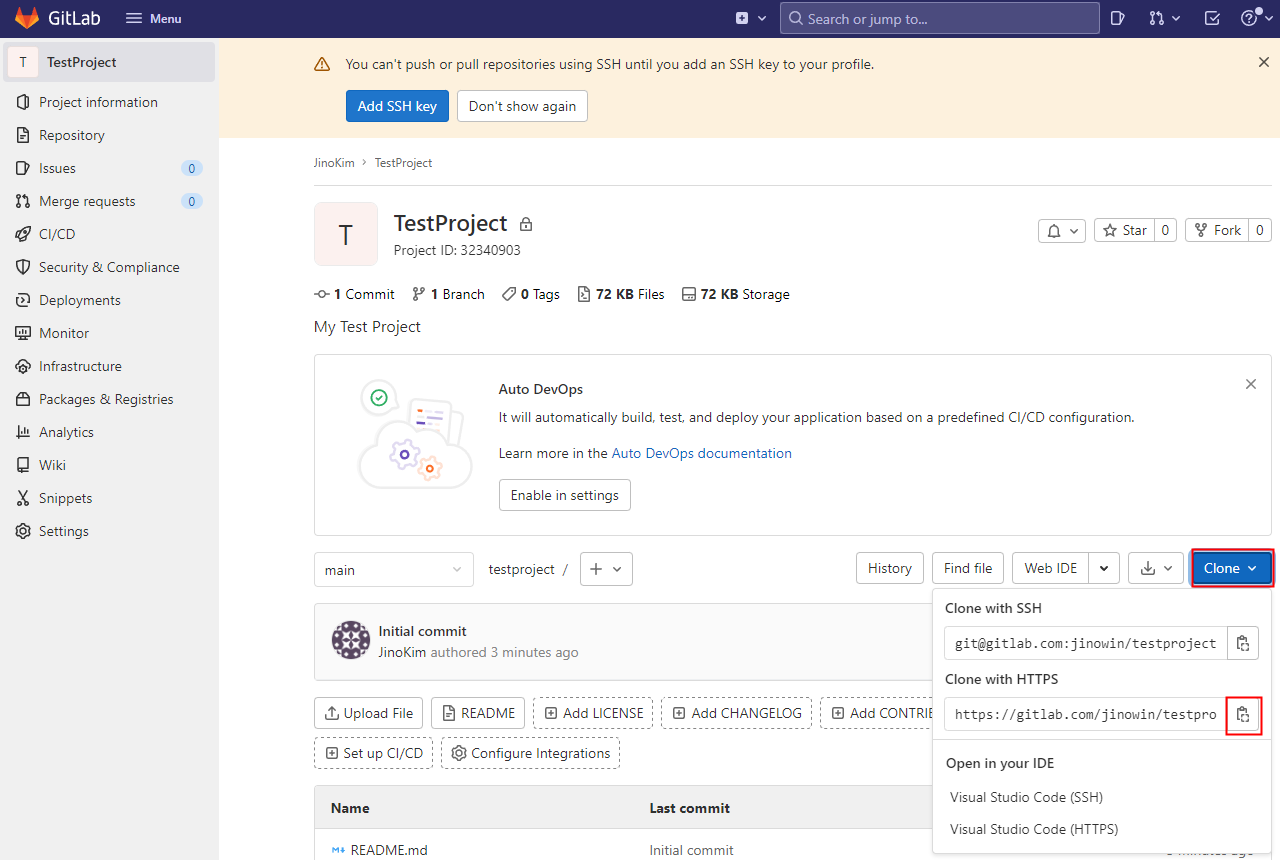Expand the Web IDE options arrow

tap(1104, 568)
